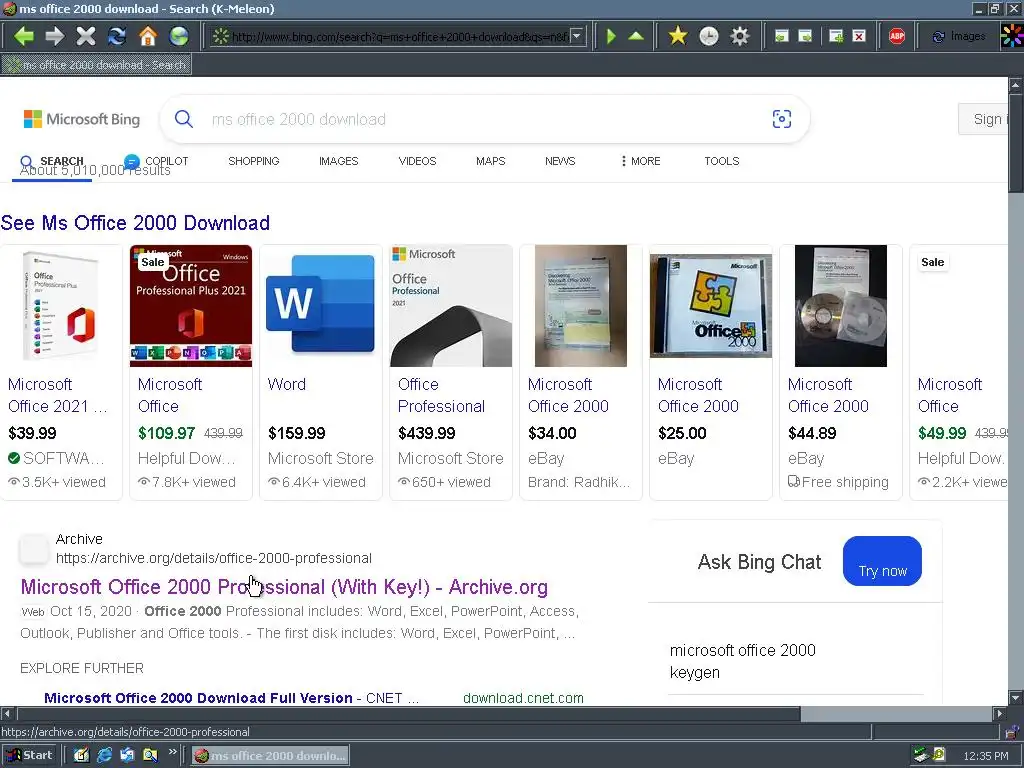
Task: Click the URL address field
Action: point(398,37)
